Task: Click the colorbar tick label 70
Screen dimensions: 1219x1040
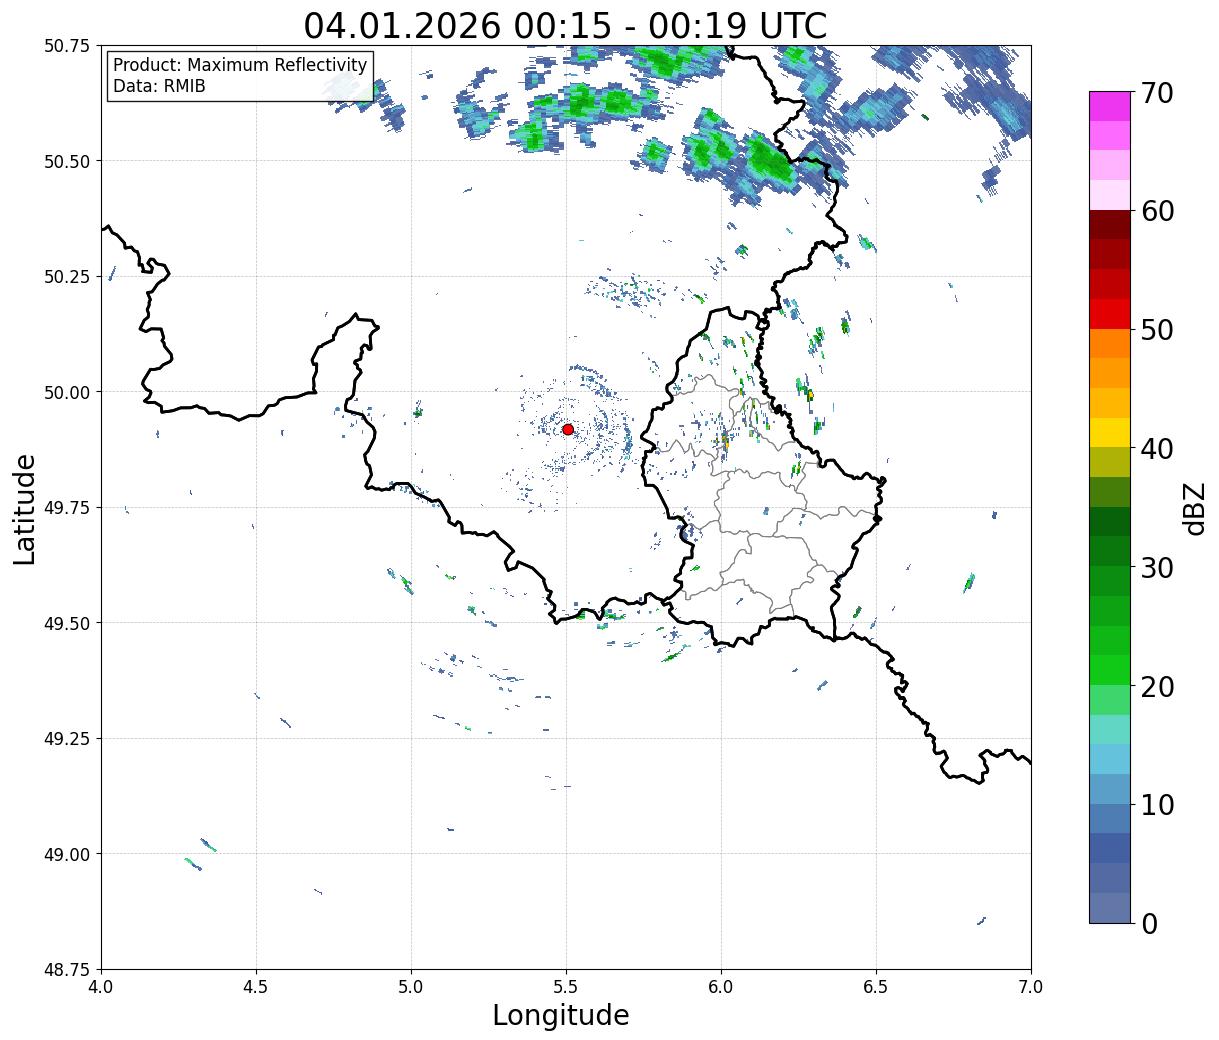Action: (x=1157, y=93)
